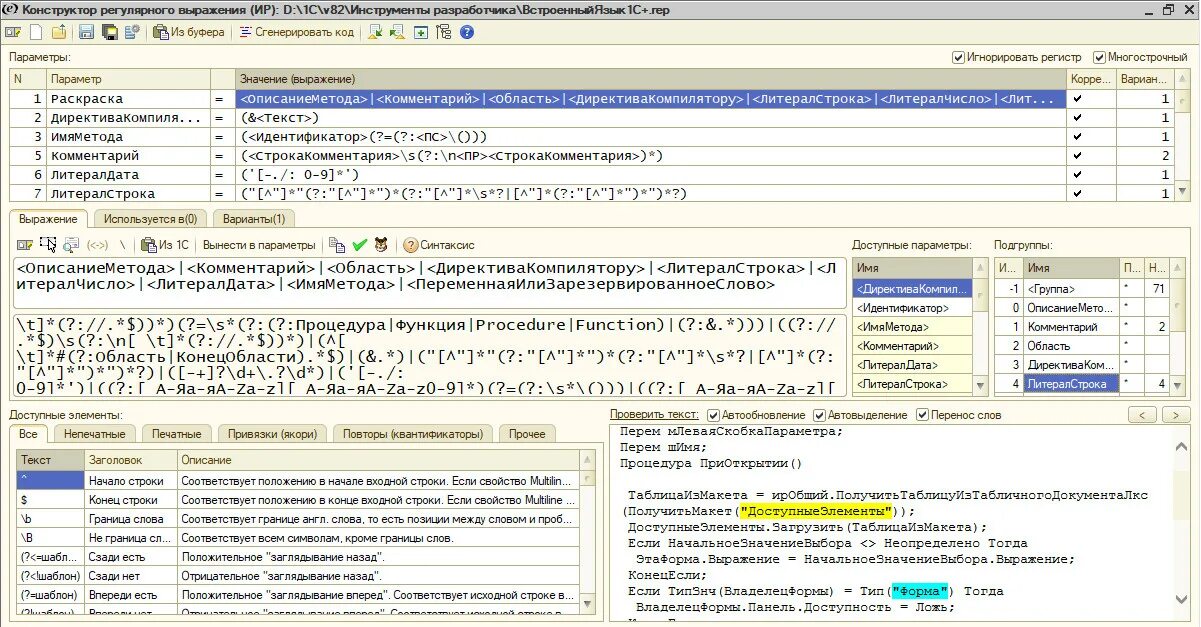Toggle "Перенос слов" checkbox
The height and width of the screenshot is (627, 1201).
click(923, 415)
